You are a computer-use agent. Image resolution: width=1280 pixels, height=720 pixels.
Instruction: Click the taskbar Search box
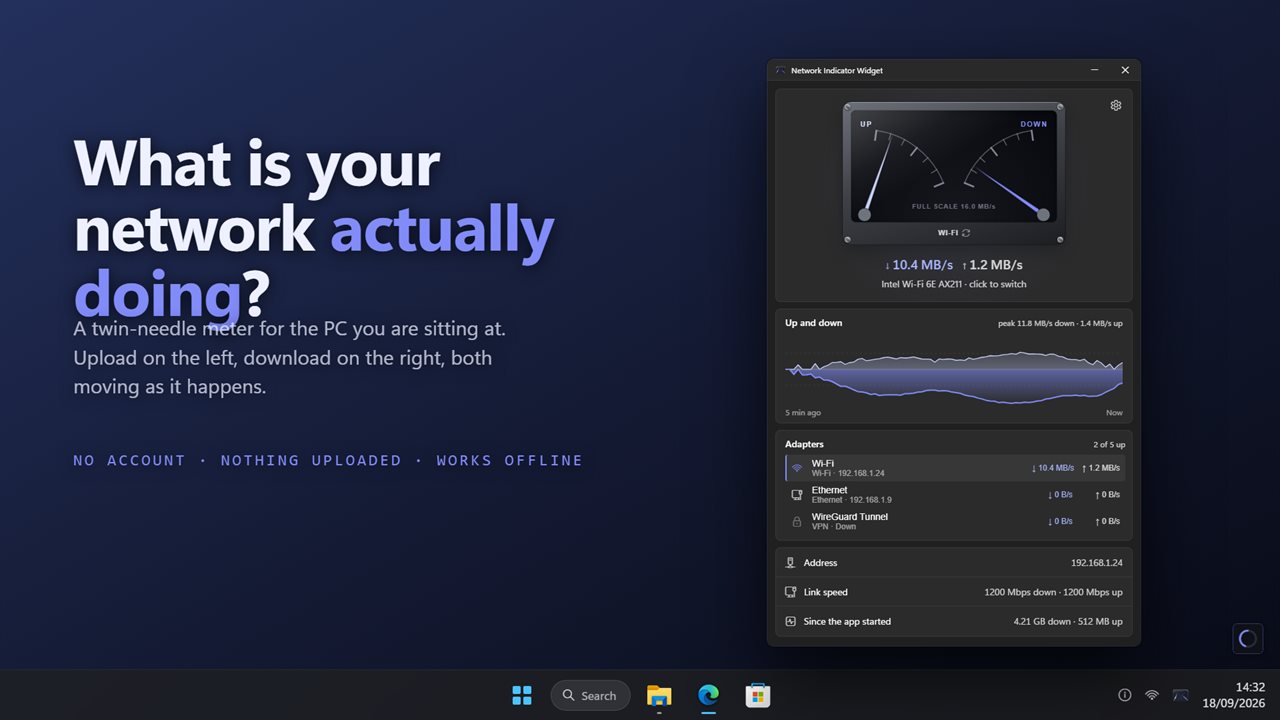[590, 695]
